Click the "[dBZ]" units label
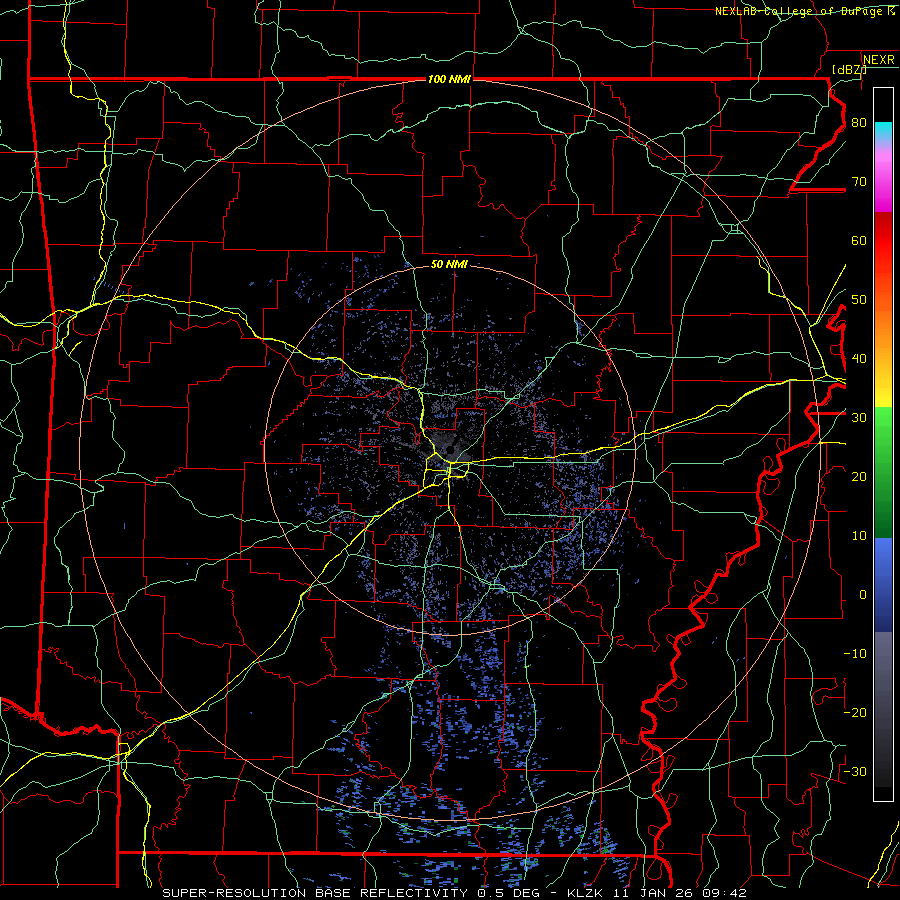The height and width of the screenshot is (900, 900). click(848, 69)
